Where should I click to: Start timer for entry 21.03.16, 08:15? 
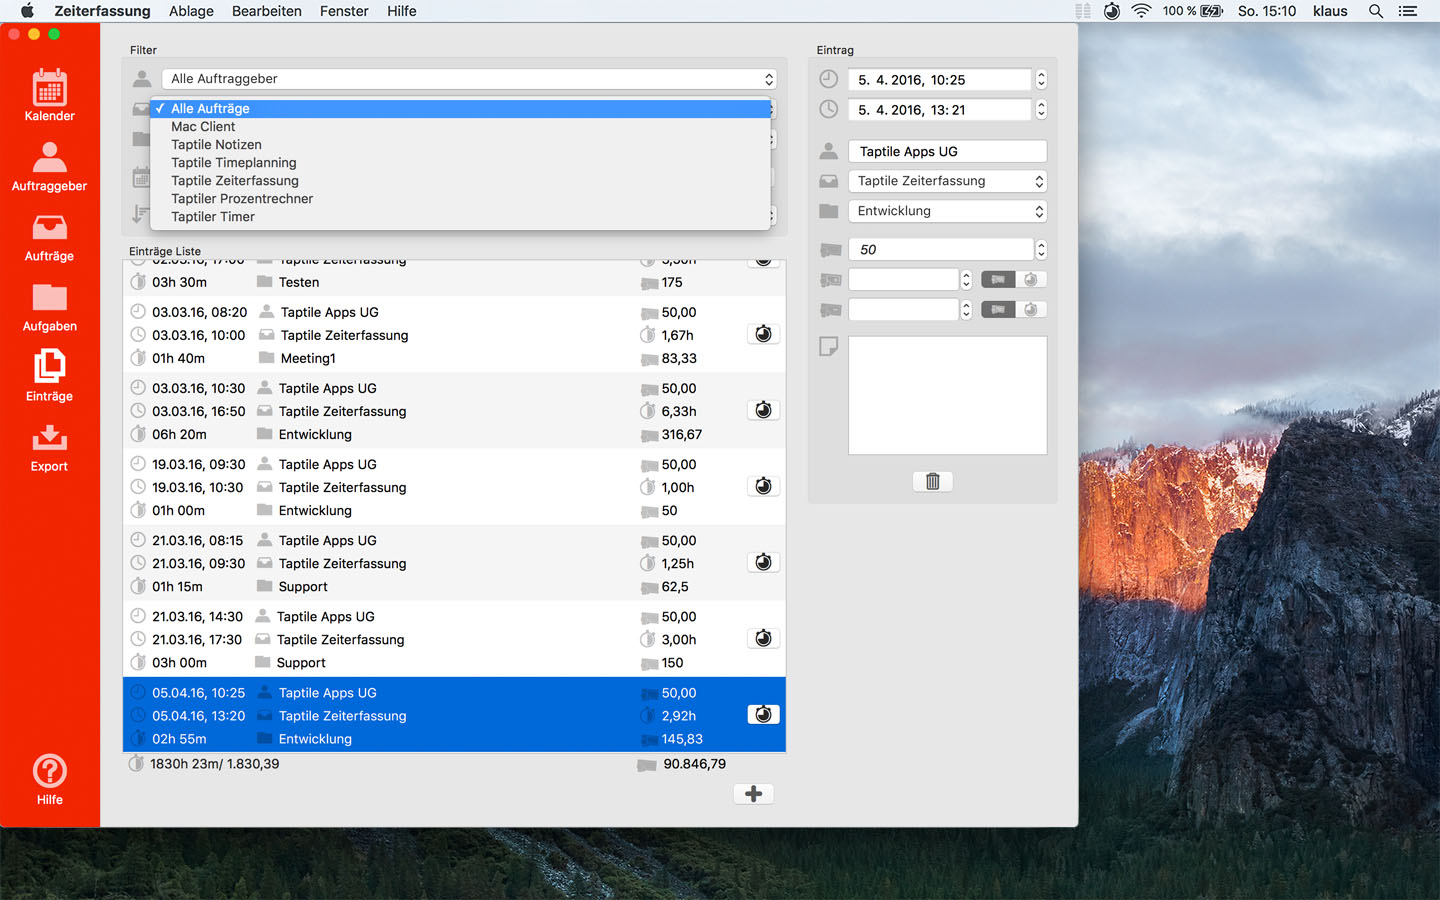pyautogui.click(x=763, y=562)
